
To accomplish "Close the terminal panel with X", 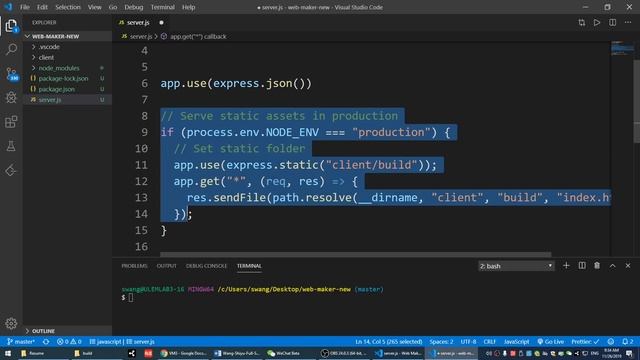I will coord(628,266).
